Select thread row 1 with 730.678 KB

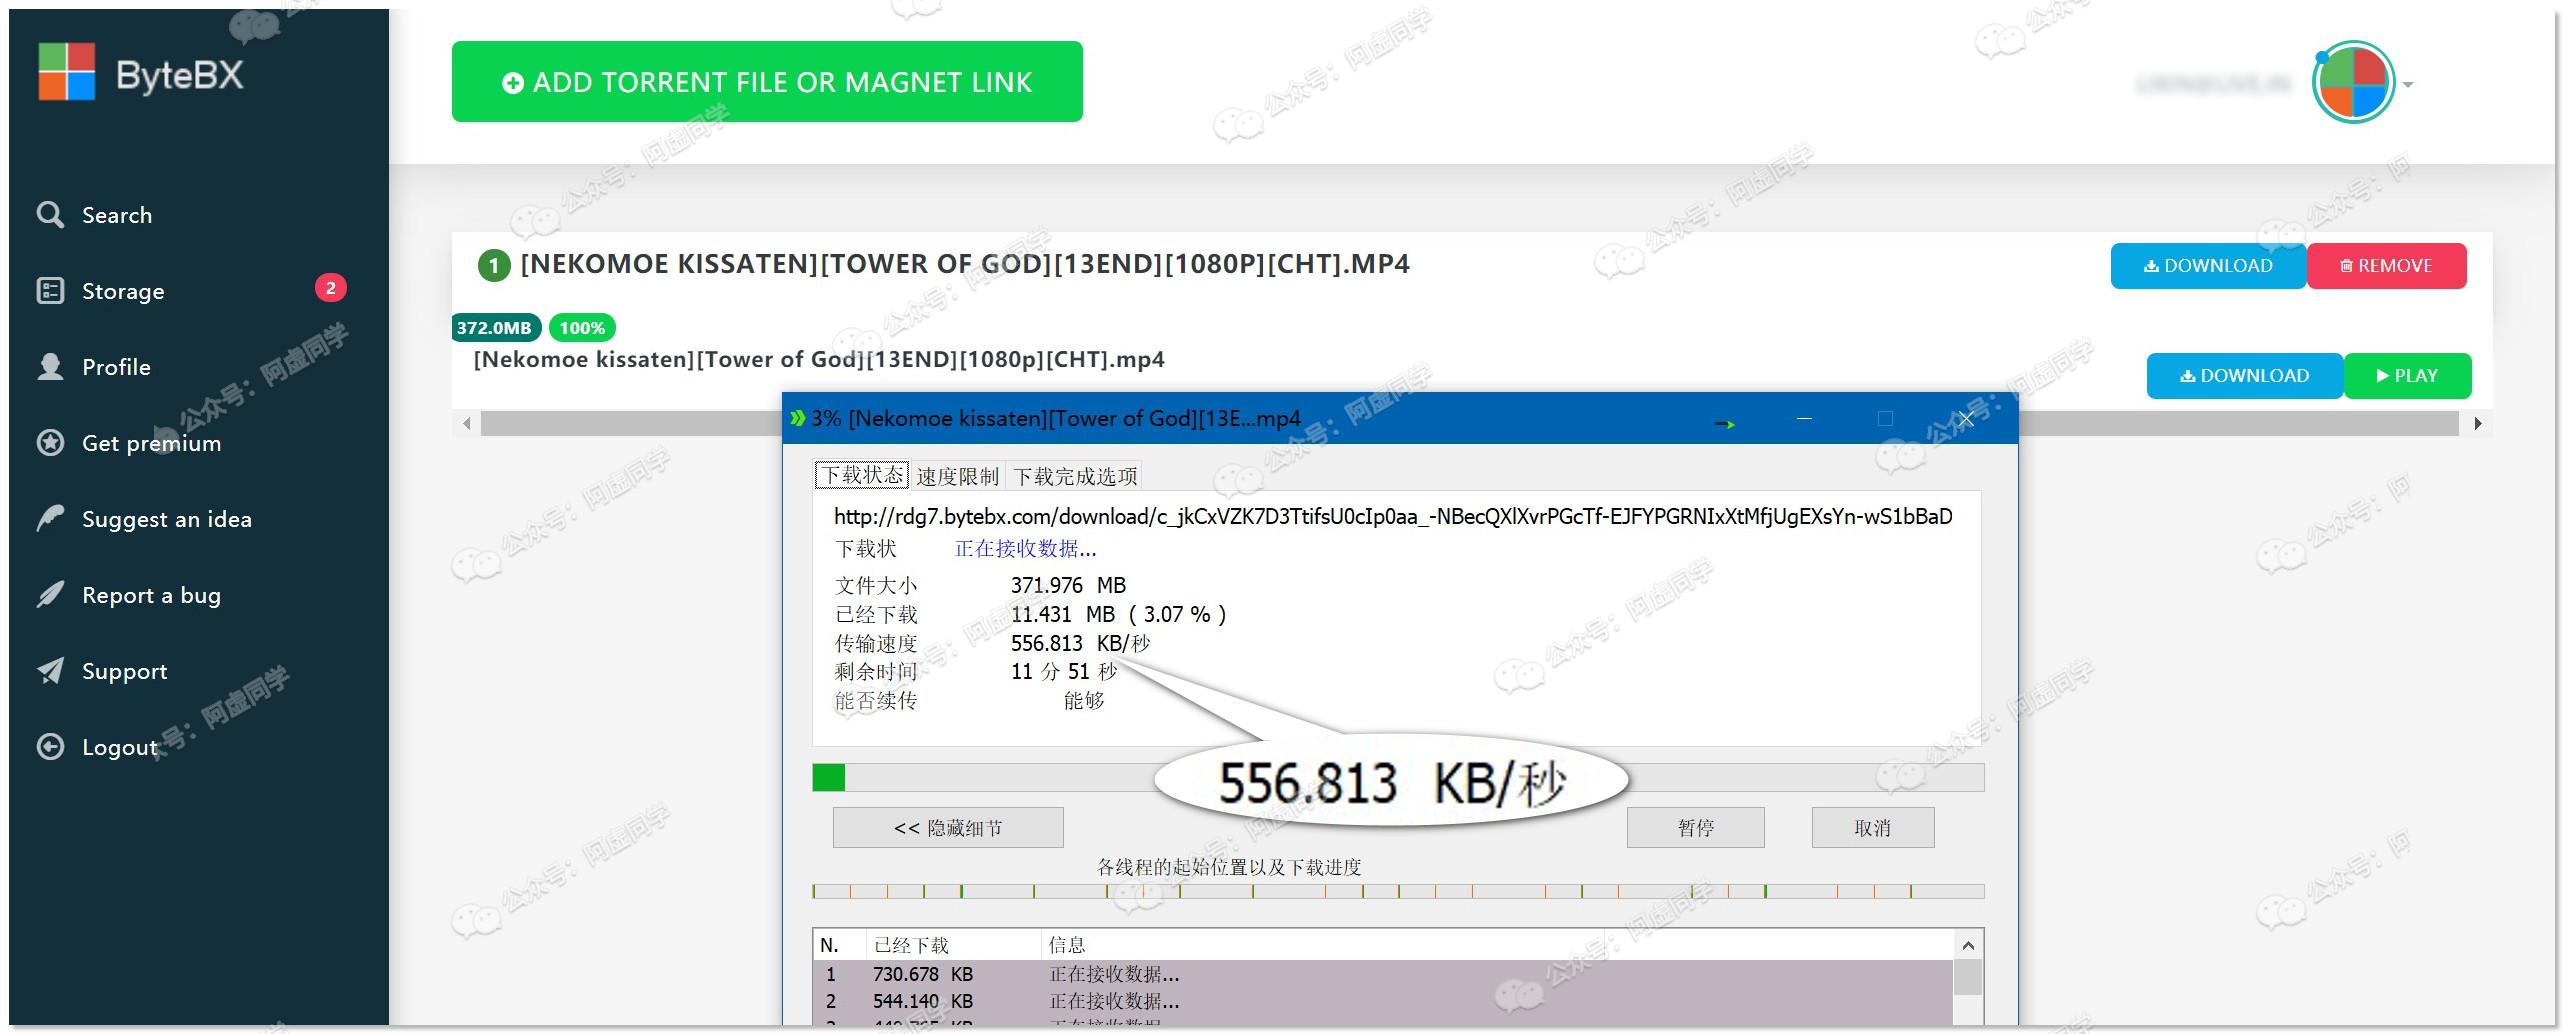(x=1383, y=974)
